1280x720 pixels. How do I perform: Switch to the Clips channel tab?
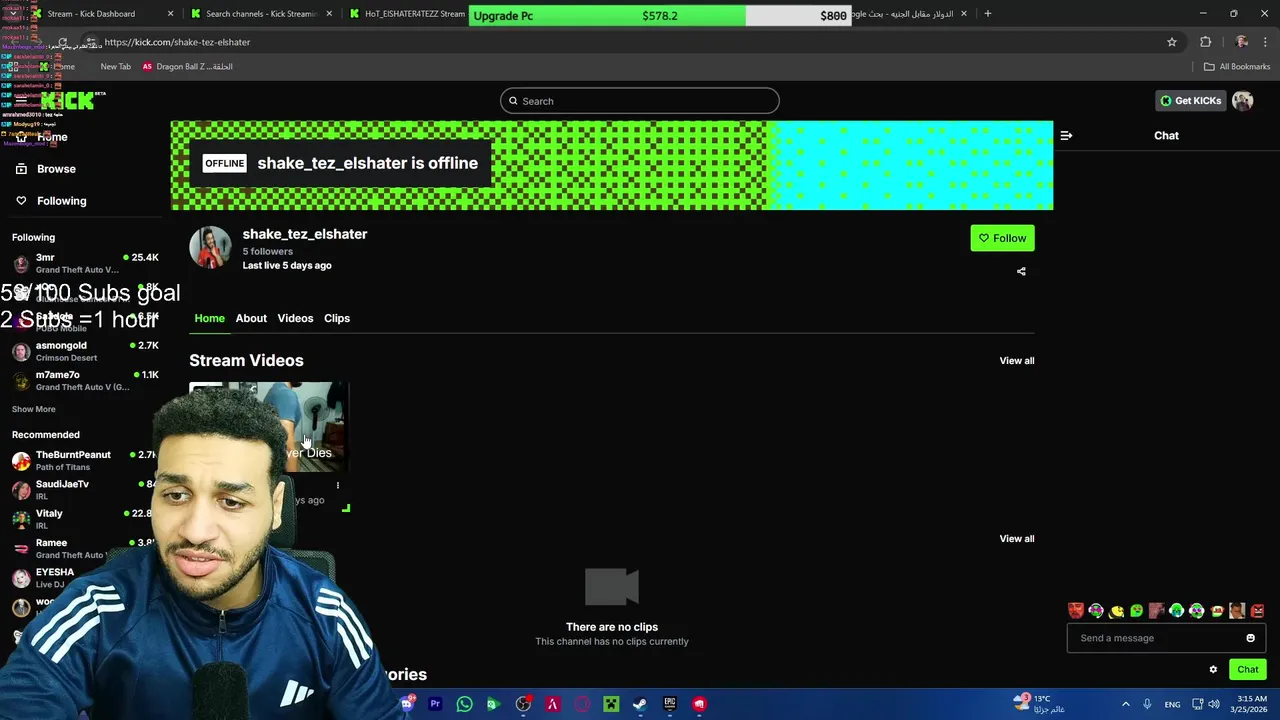(x=337, y=318)
